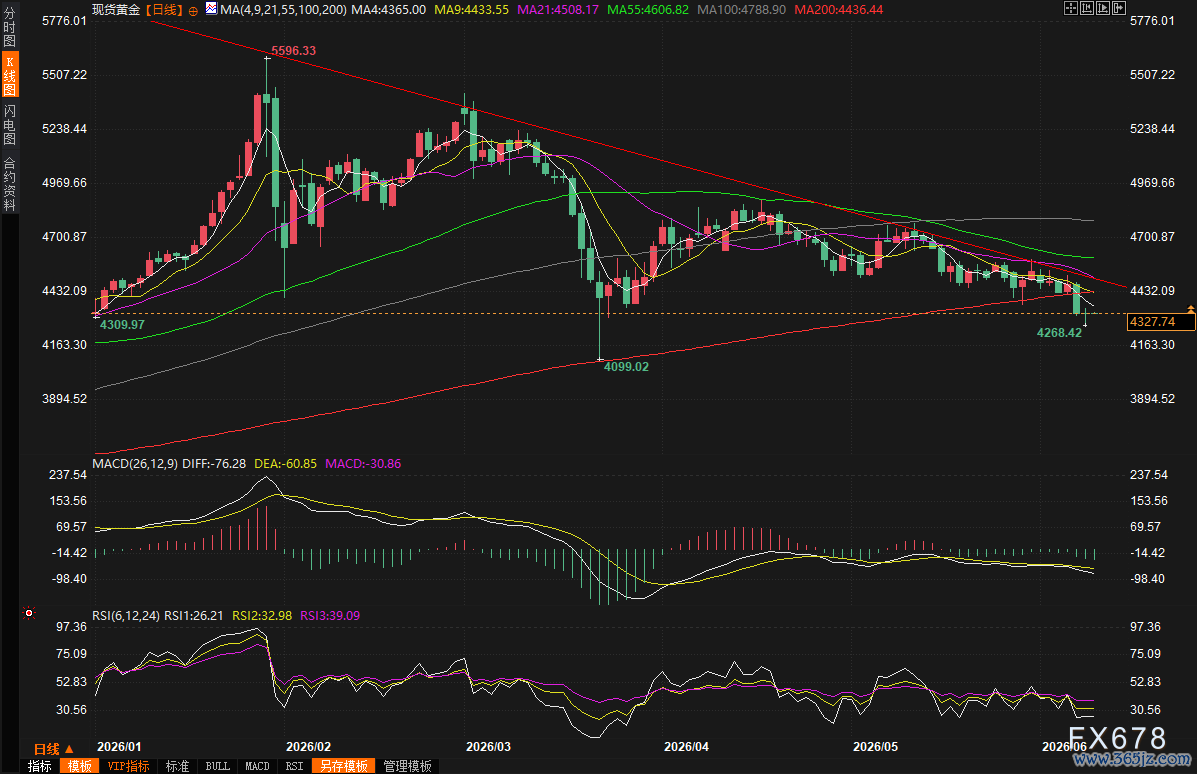This screenshot has height=774, width=1197.
Task: Click the orange price alert bell marker
Action: coord(1191,309)
